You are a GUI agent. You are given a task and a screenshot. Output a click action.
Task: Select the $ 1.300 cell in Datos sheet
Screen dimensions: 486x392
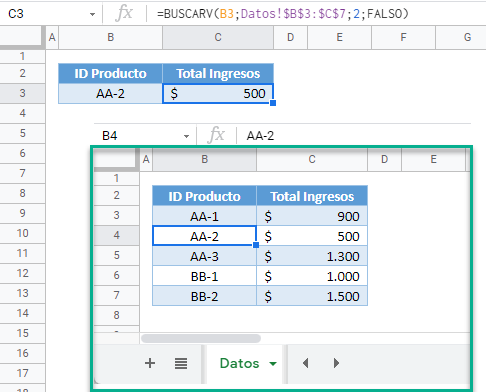312,256
